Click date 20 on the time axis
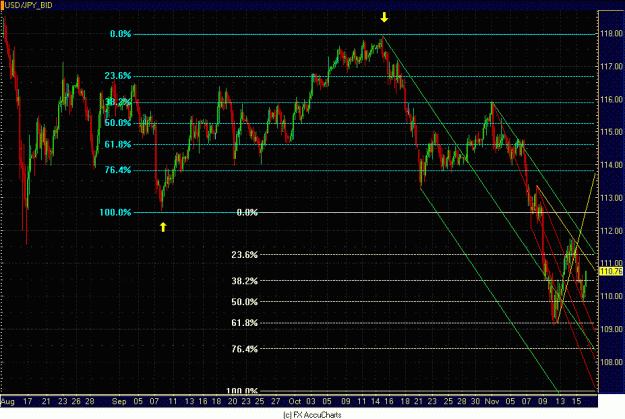 tap(232, 401)
